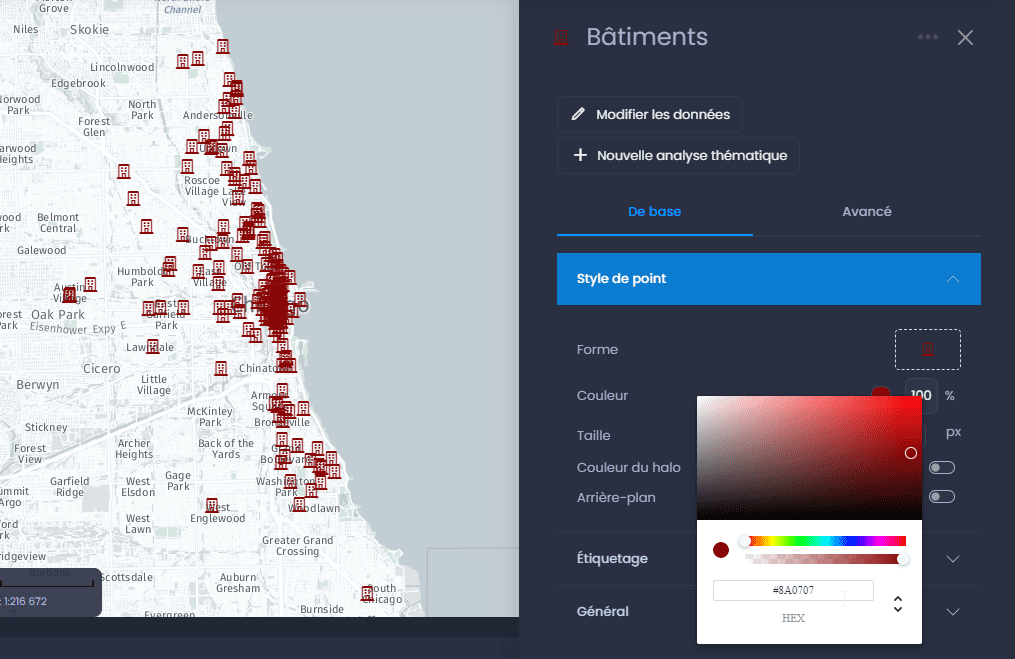
Task: Click the building marker near Lawndale
Action: [x=153, y=346]
